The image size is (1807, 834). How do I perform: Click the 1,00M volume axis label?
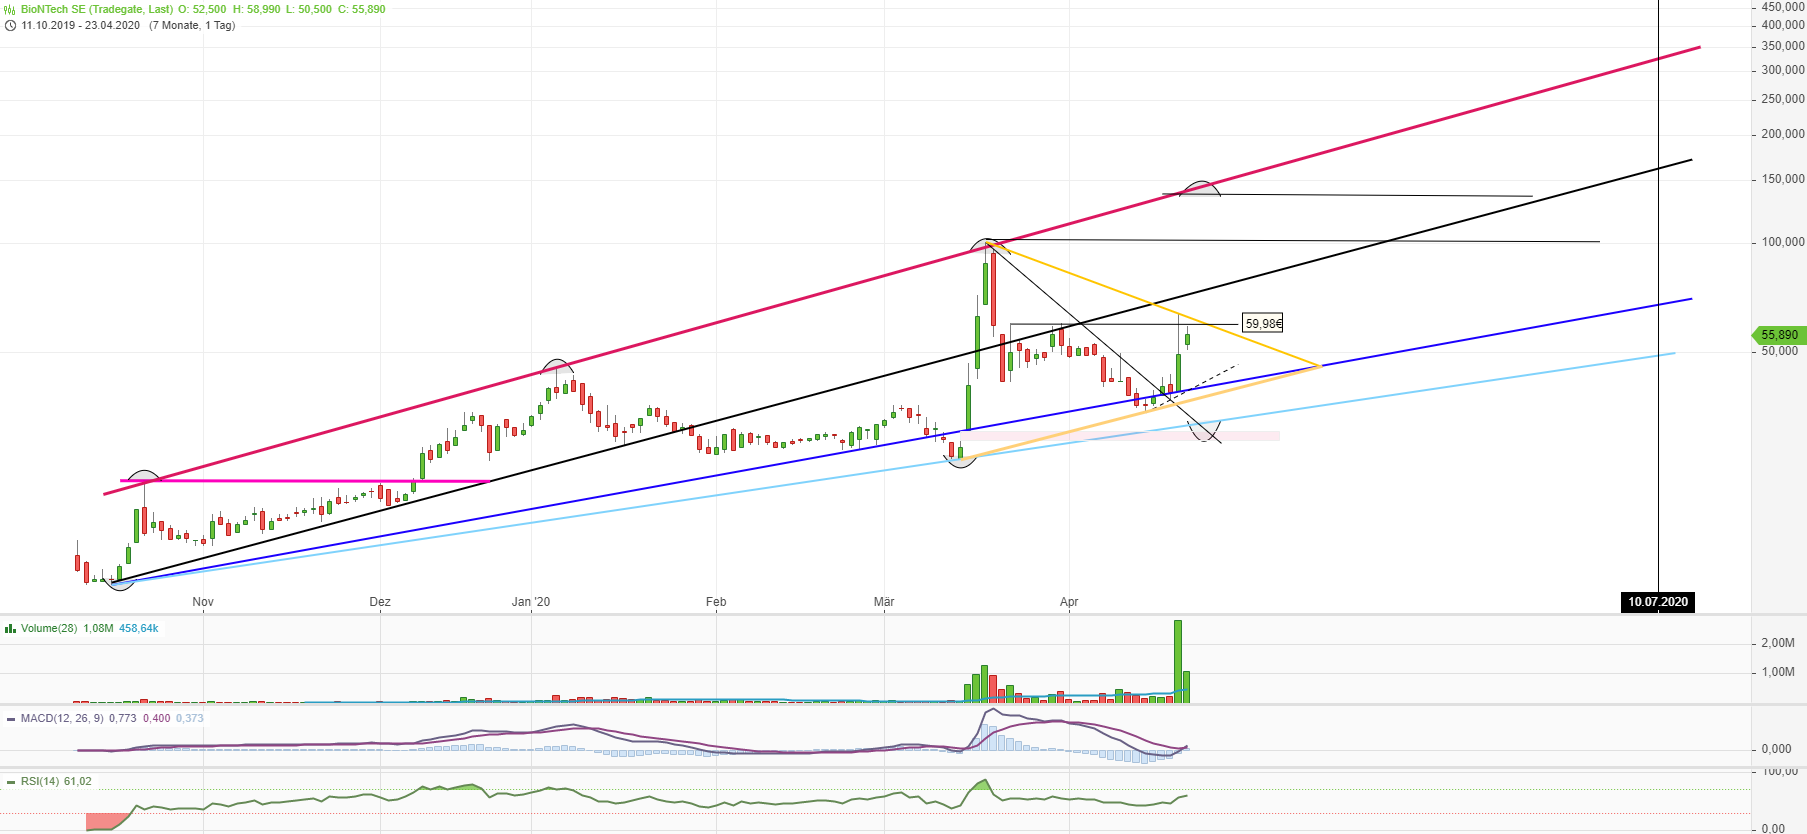click(x=1778, y=672)
